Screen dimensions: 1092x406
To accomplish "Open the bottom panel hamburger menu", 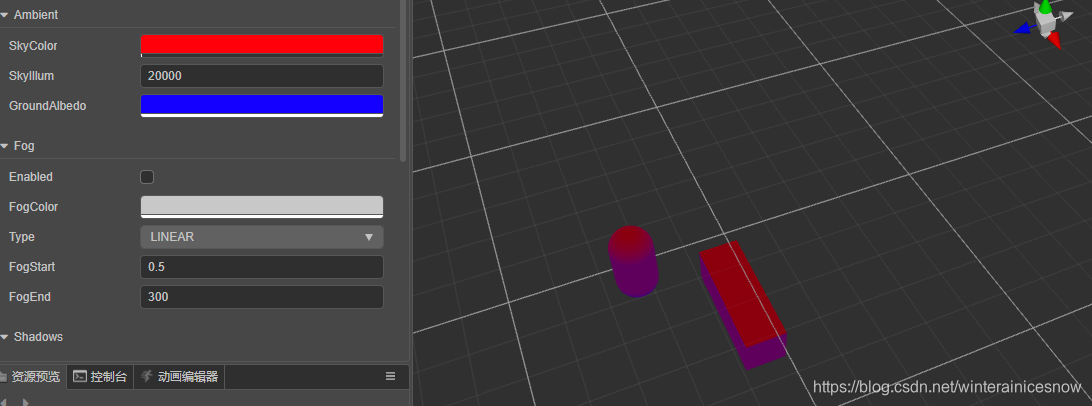I will pos(391,377).
